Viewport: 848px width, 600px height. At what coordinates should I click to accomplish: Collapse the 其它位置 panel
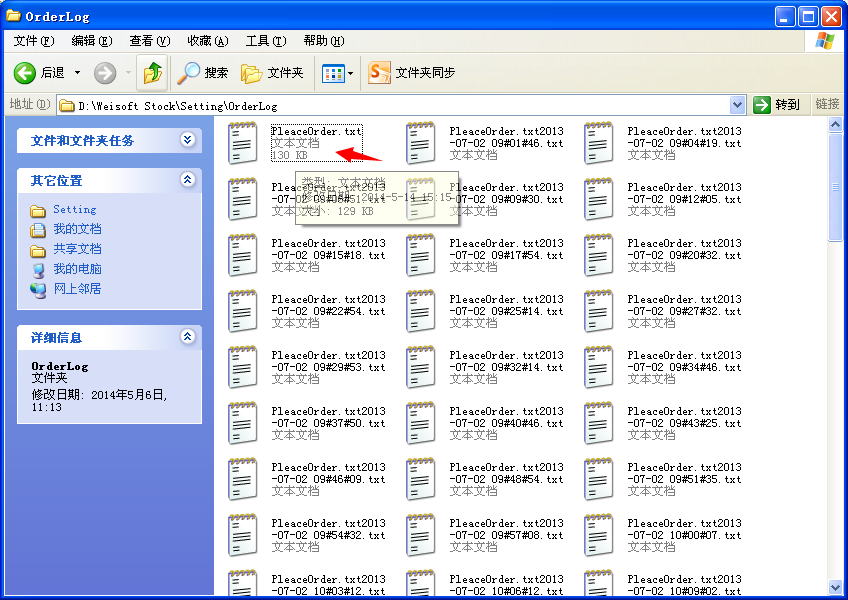(x=187, y=180)
